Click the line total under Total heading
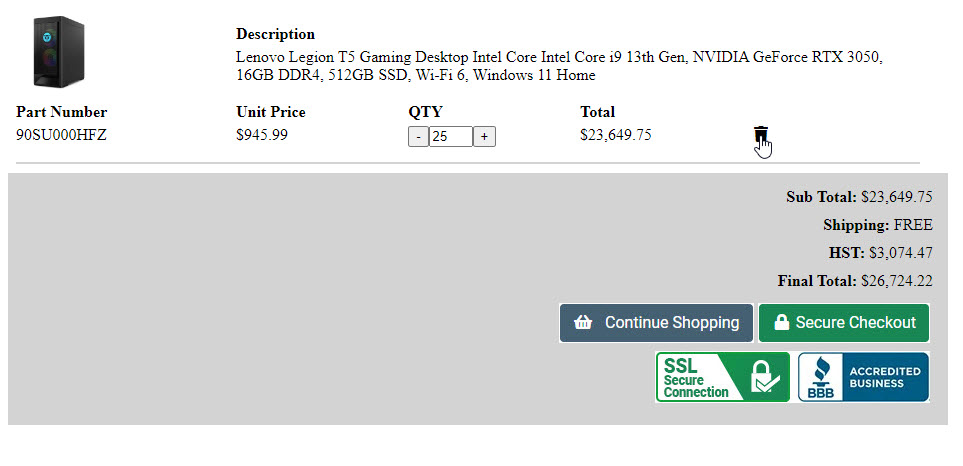The image size is (963, 466). click(615, 135)
